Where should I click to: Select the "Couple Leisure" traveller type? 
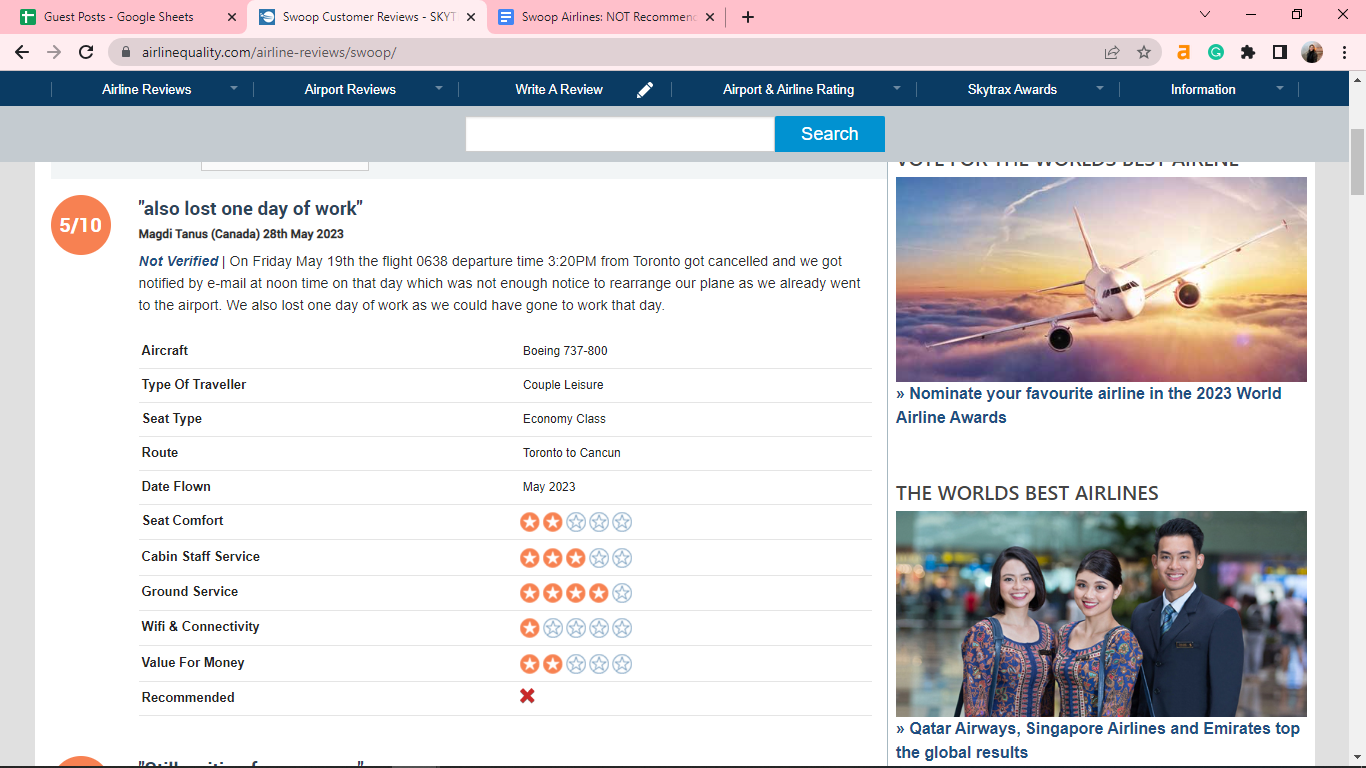pos(563,385)
